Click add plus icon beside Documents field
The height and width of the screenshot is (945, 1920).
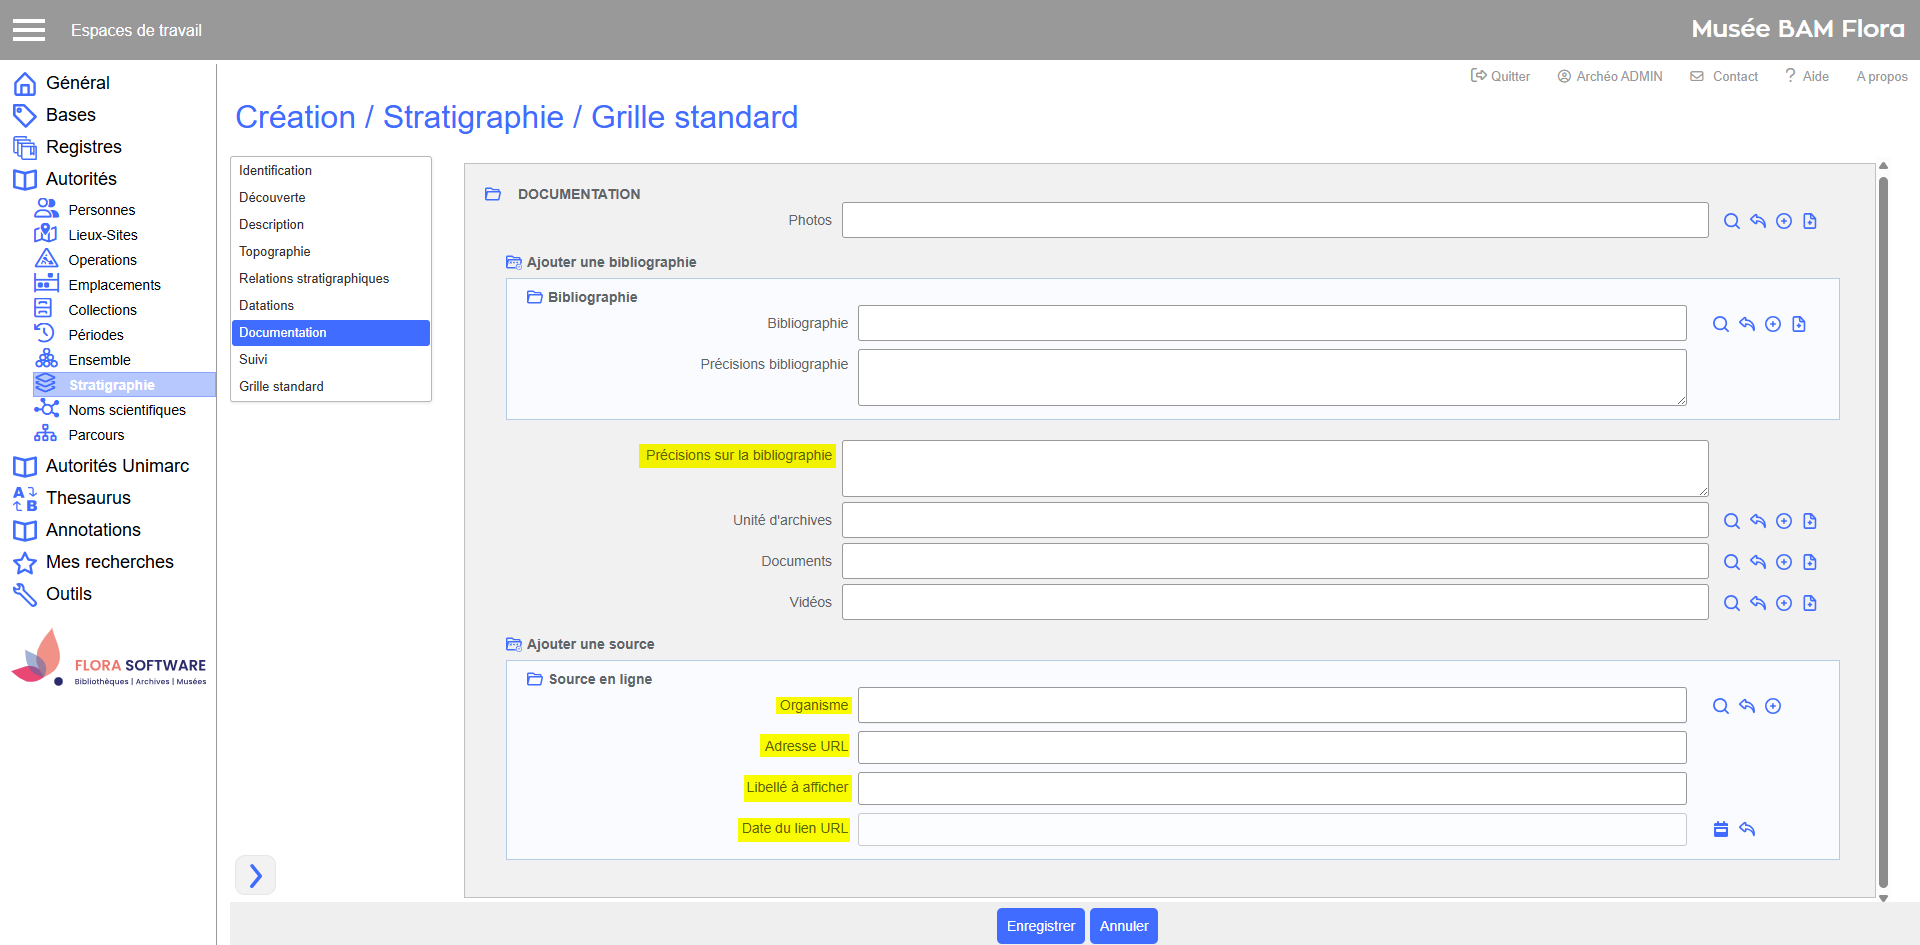1783,562
